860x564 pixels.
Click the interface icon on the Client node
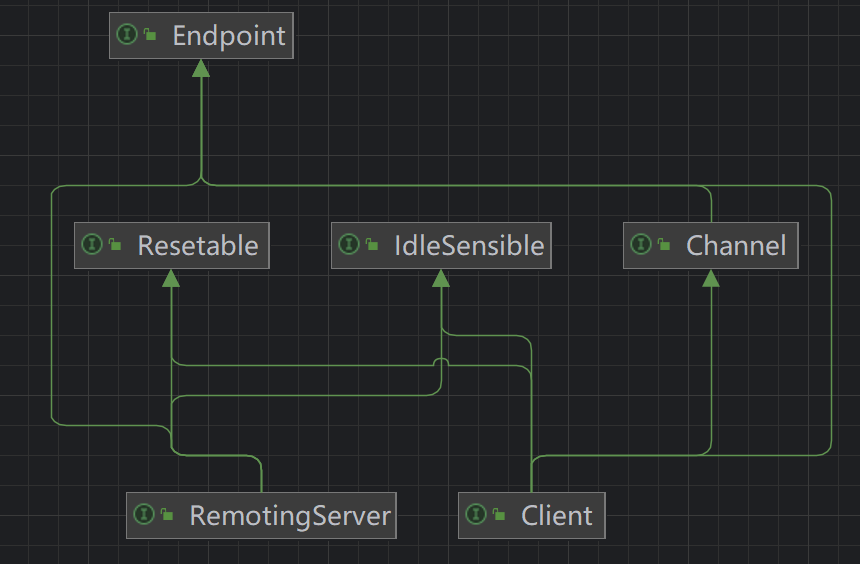(x=476, y=515)
